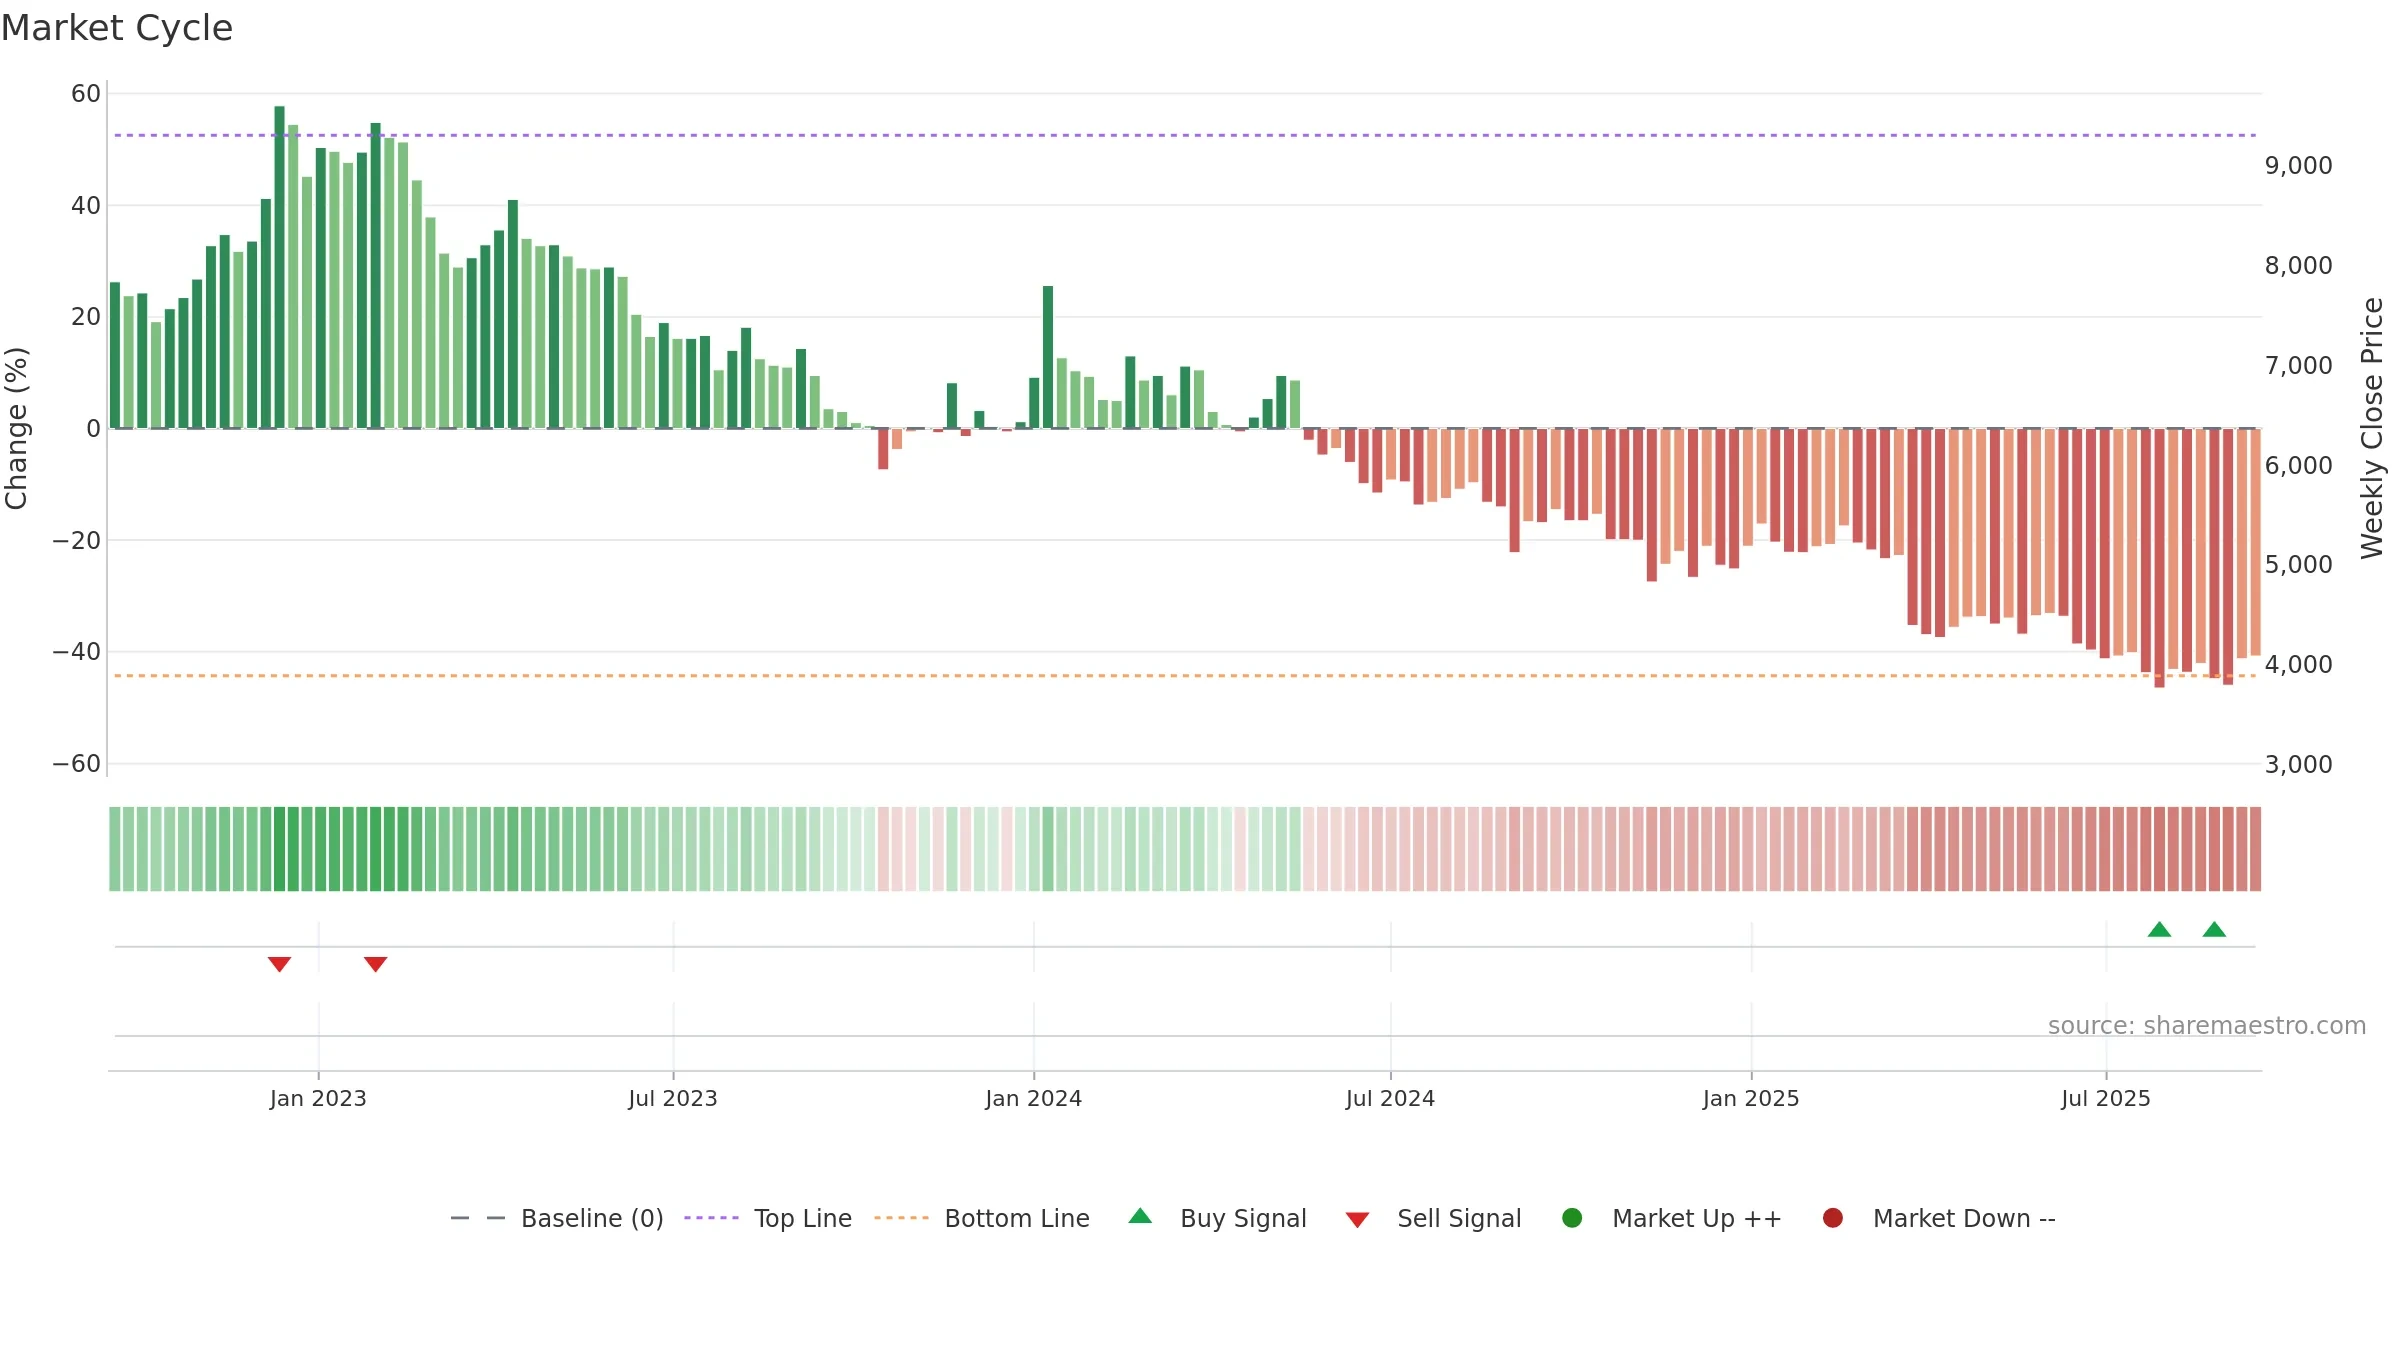Image resolution: width=2400 pixels, height=1350 pixels.
Task: Click the Jan 2025 x-axis label
Action: (x=1751, y=1099)
